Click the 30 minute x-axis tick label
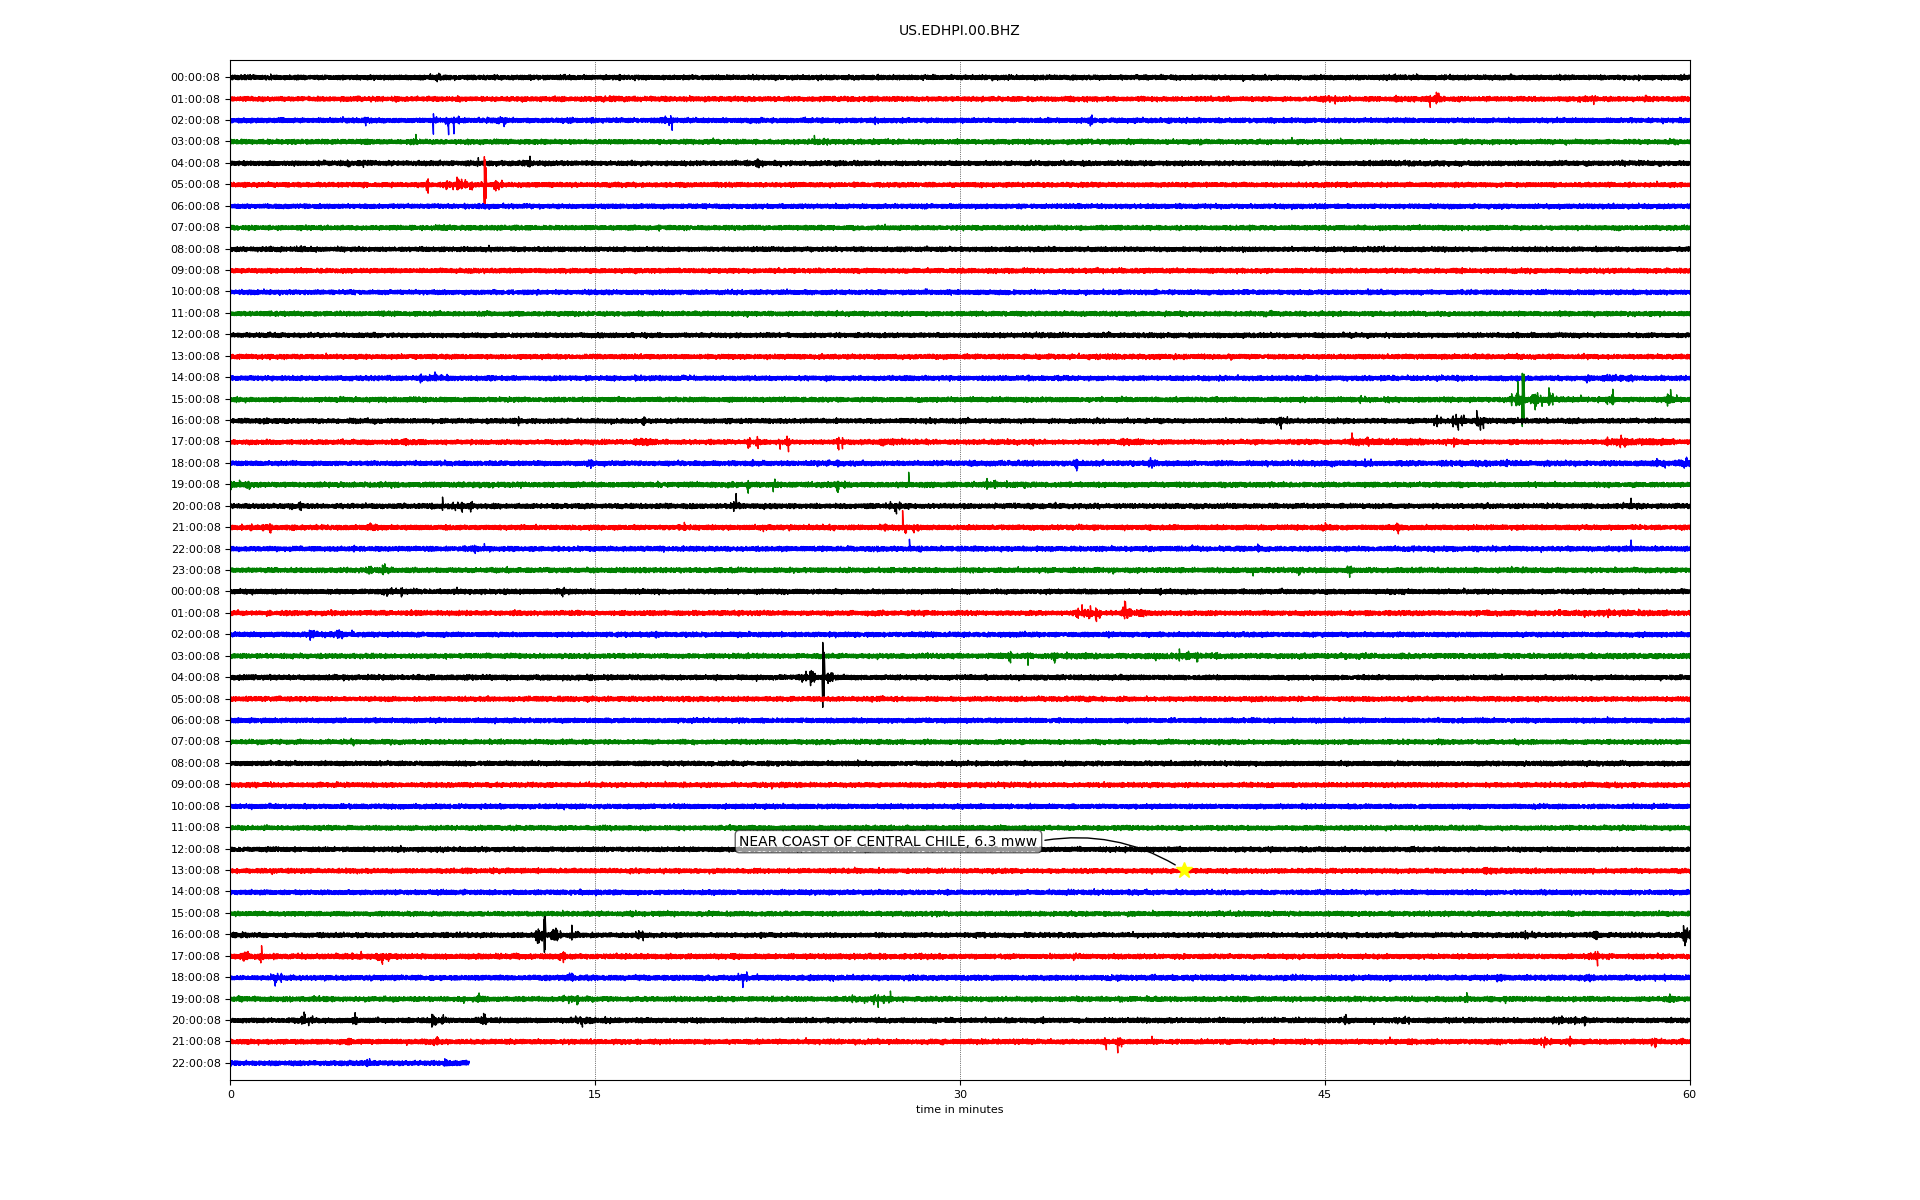Image resolution: width=1920 pixels, height=1200 pixels. 960,1094
